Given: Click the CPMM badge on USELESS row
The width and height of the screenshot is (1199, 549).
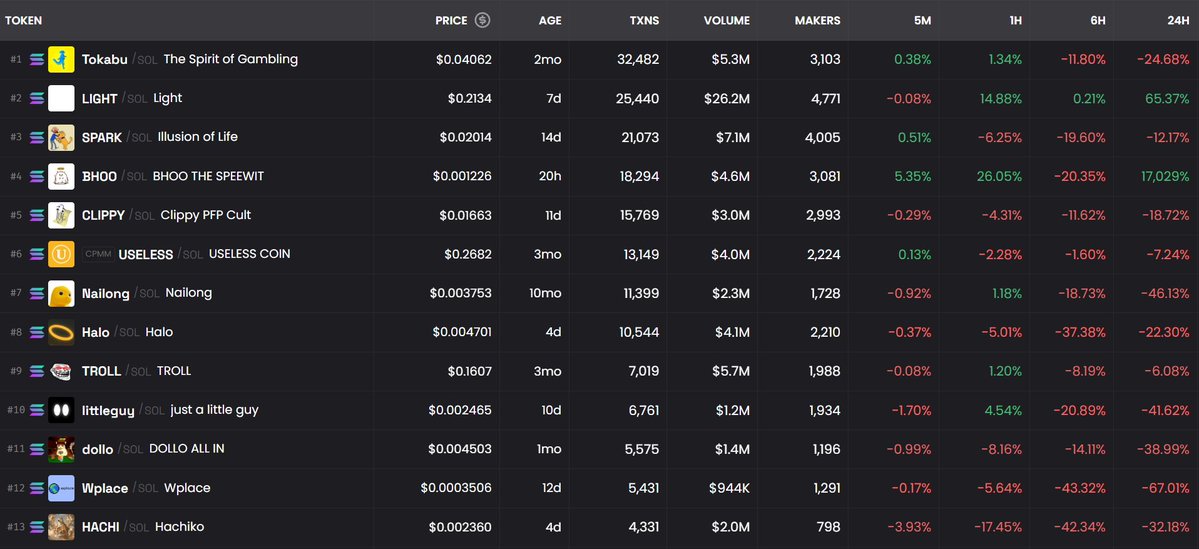Looking at the screenshot, I should pyautogui.click(x=98, y=254).
